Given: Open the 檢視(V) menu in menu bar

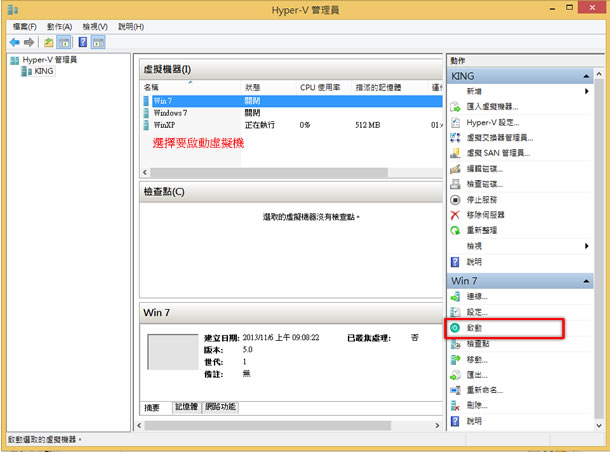Looking at the screenshot, I should coord(95,26).
